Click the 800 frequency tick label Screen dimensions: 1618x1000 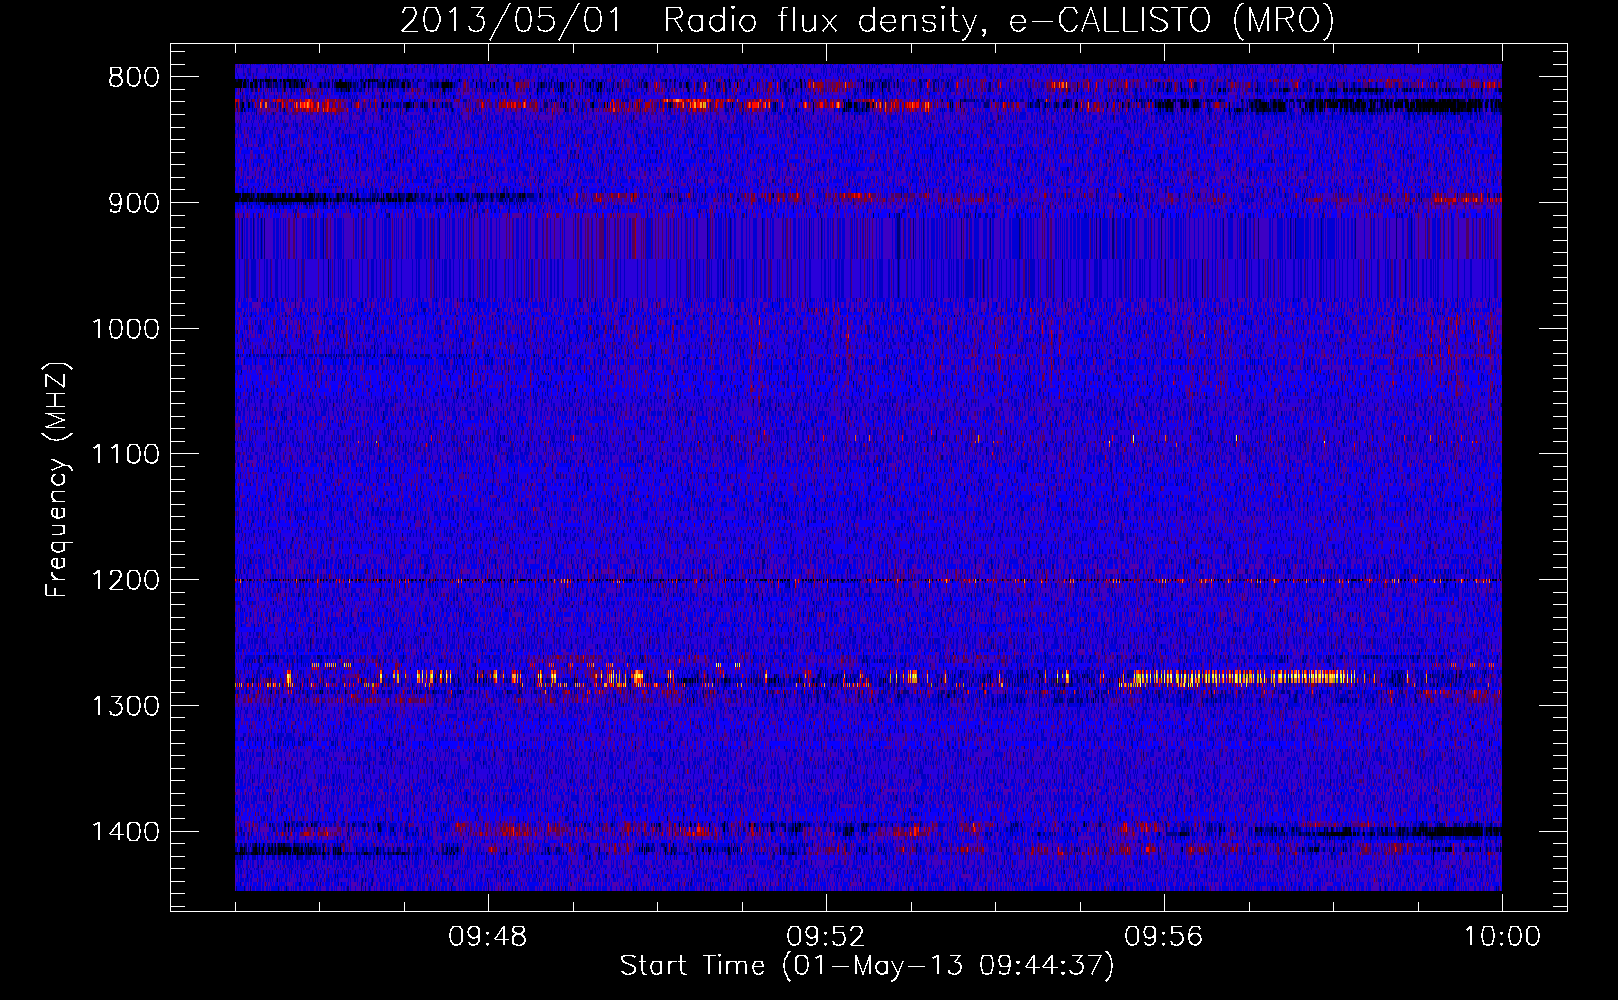point(134,78)
